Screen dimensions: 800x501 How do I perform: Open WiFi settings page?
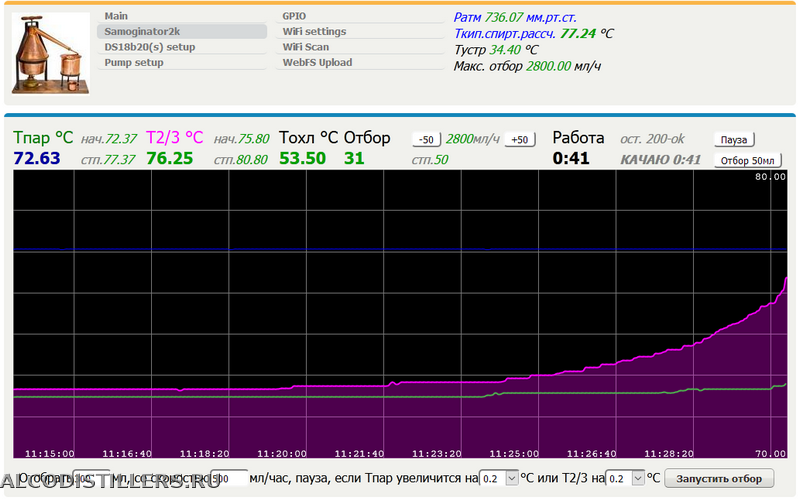point(360,31)
